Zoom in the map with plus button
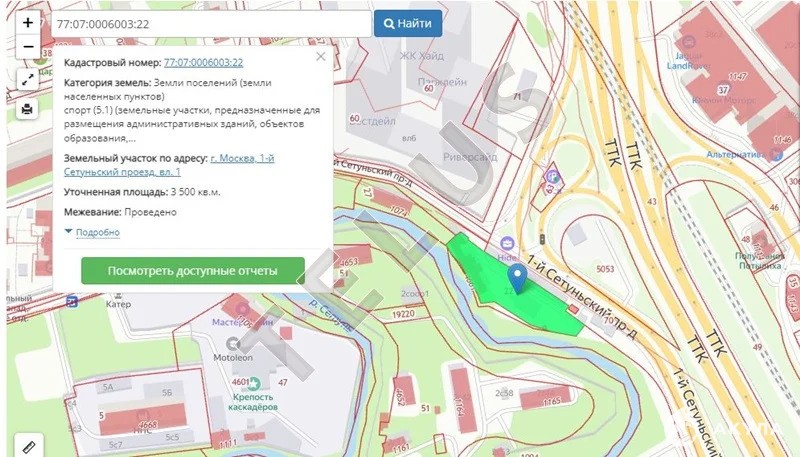 tap(28, 22)
